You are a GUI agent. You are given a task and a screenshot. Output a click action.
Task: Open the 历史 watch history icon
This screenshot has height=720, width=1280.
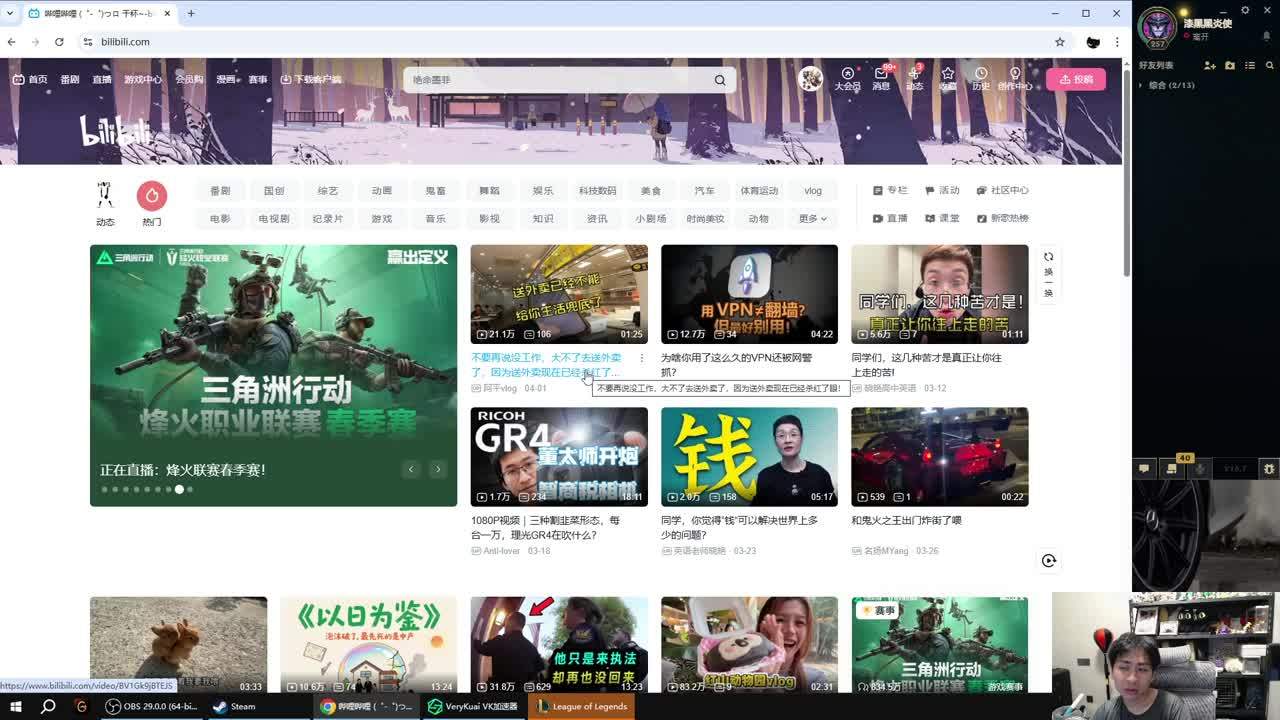click(x=981, y=78)
